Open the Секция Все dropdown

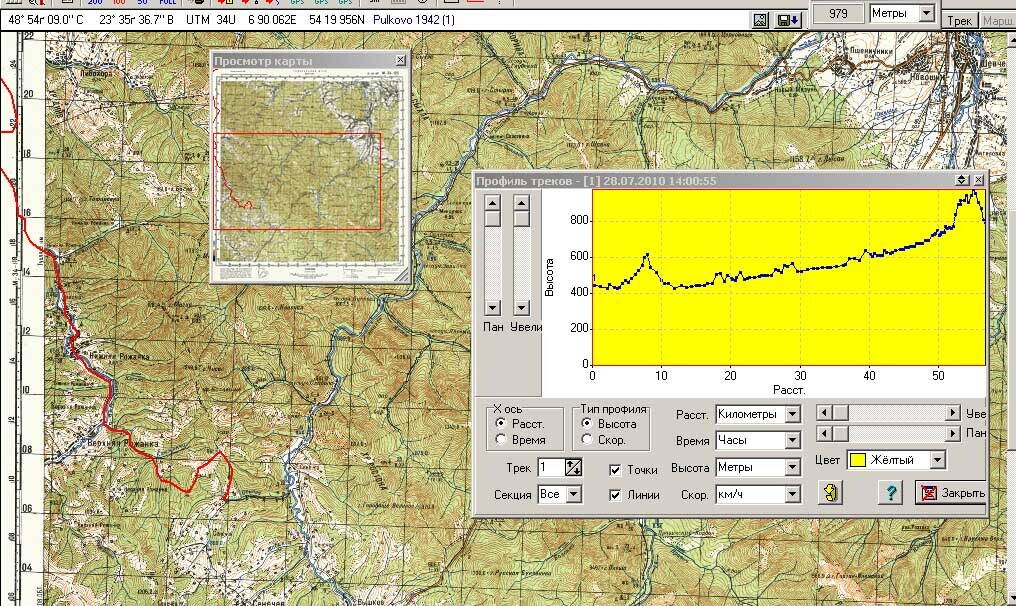click(573, 494)
